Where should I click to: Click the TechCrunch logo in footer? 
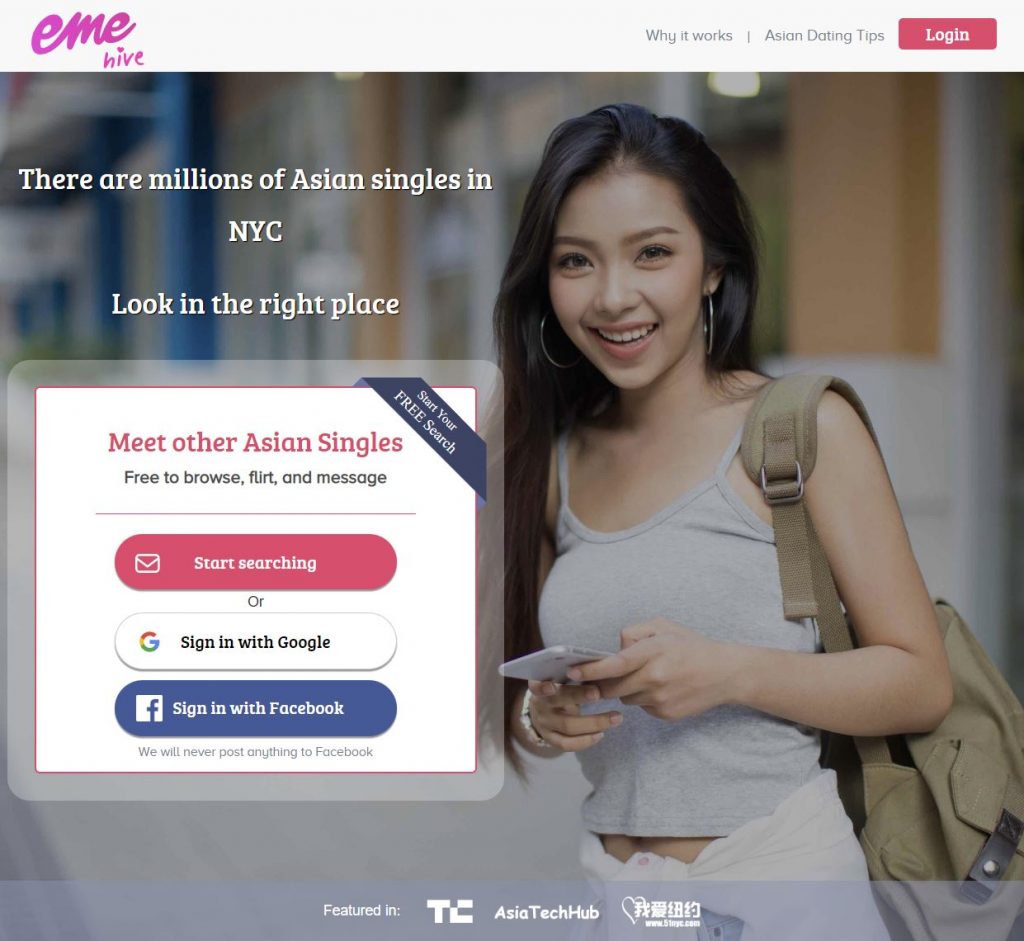(449, 911)
